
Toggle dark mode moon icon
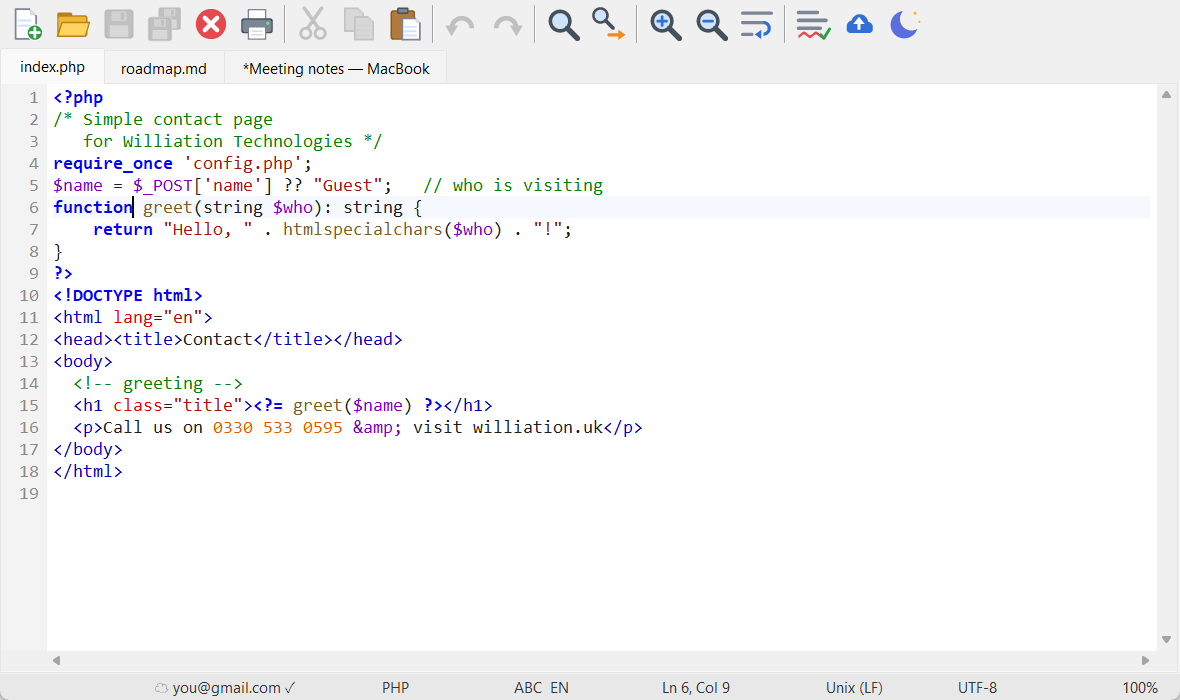click(x=905, y=24)
